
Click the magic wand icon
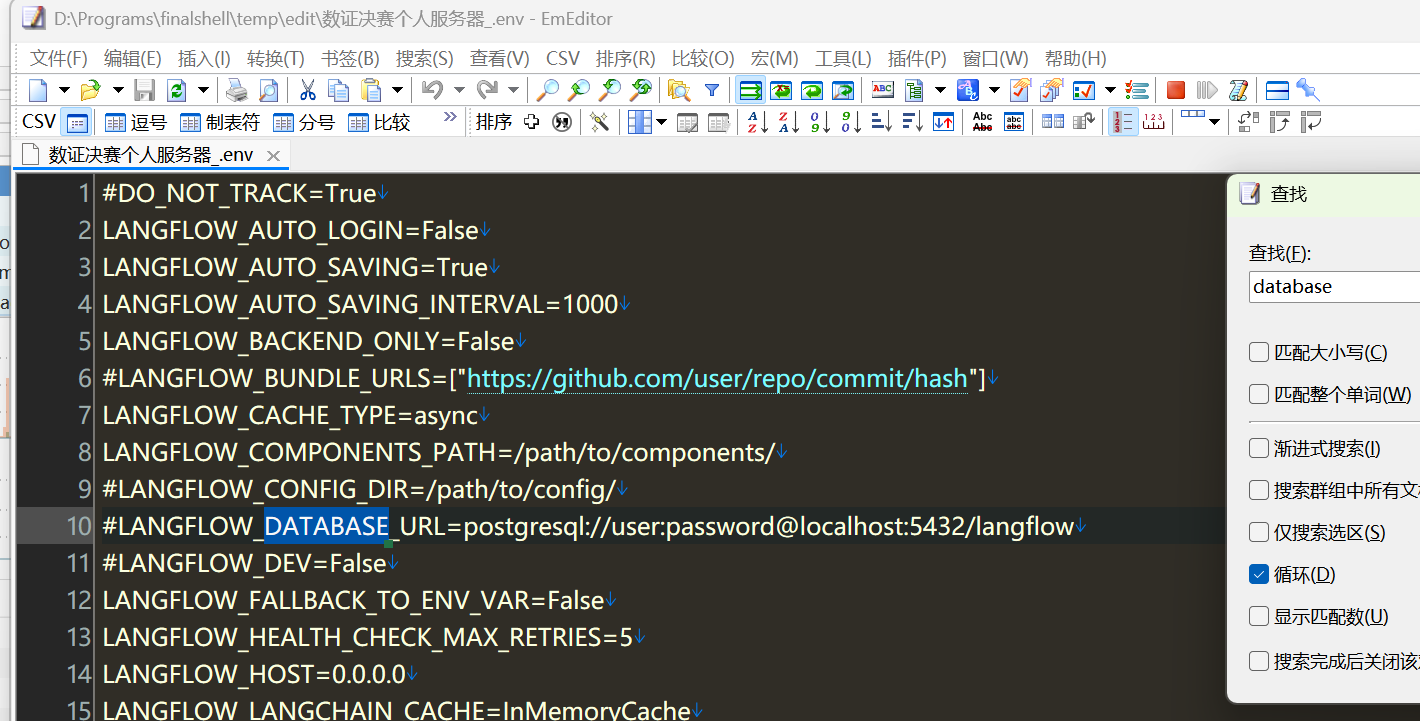pyautogui.click(x=599, y=122)
